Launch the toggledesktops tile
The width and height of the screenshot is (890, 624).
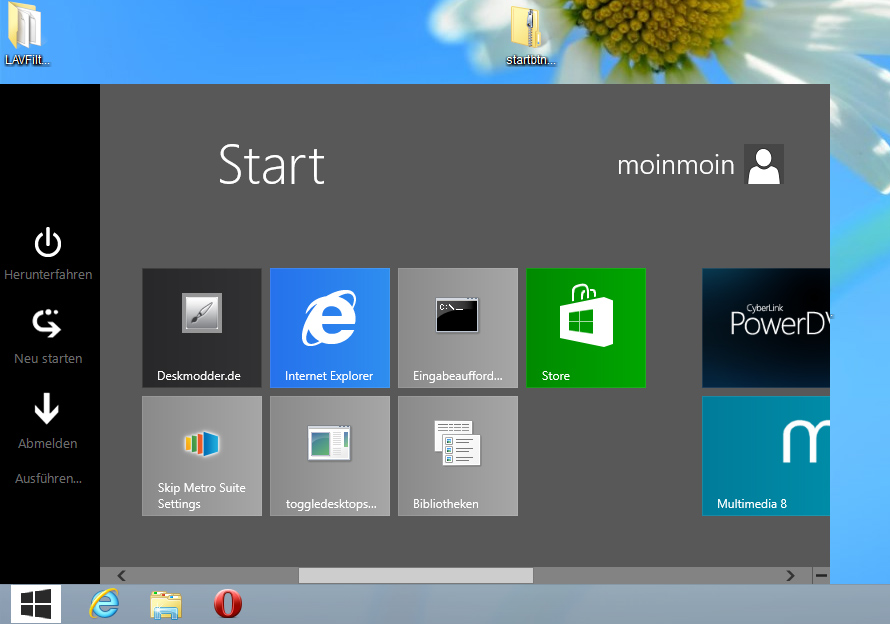click(330, 456)
